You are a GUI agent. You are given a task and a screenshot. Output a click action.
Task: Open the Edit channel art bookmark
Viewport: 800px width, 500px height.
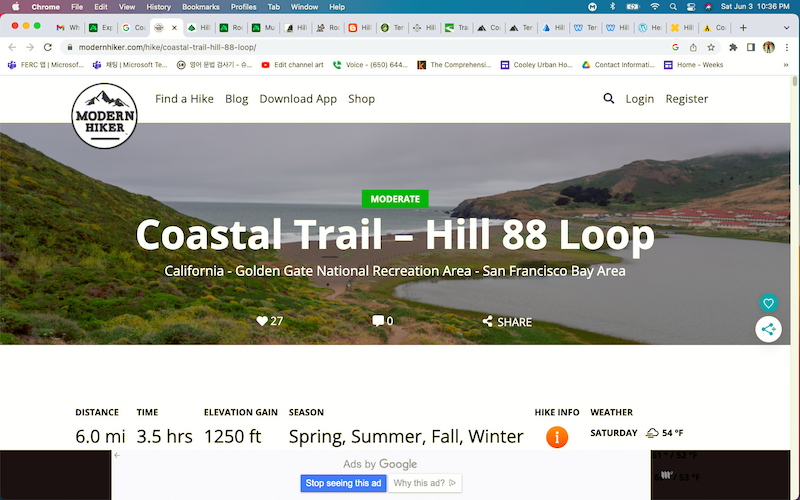(292, 65)
